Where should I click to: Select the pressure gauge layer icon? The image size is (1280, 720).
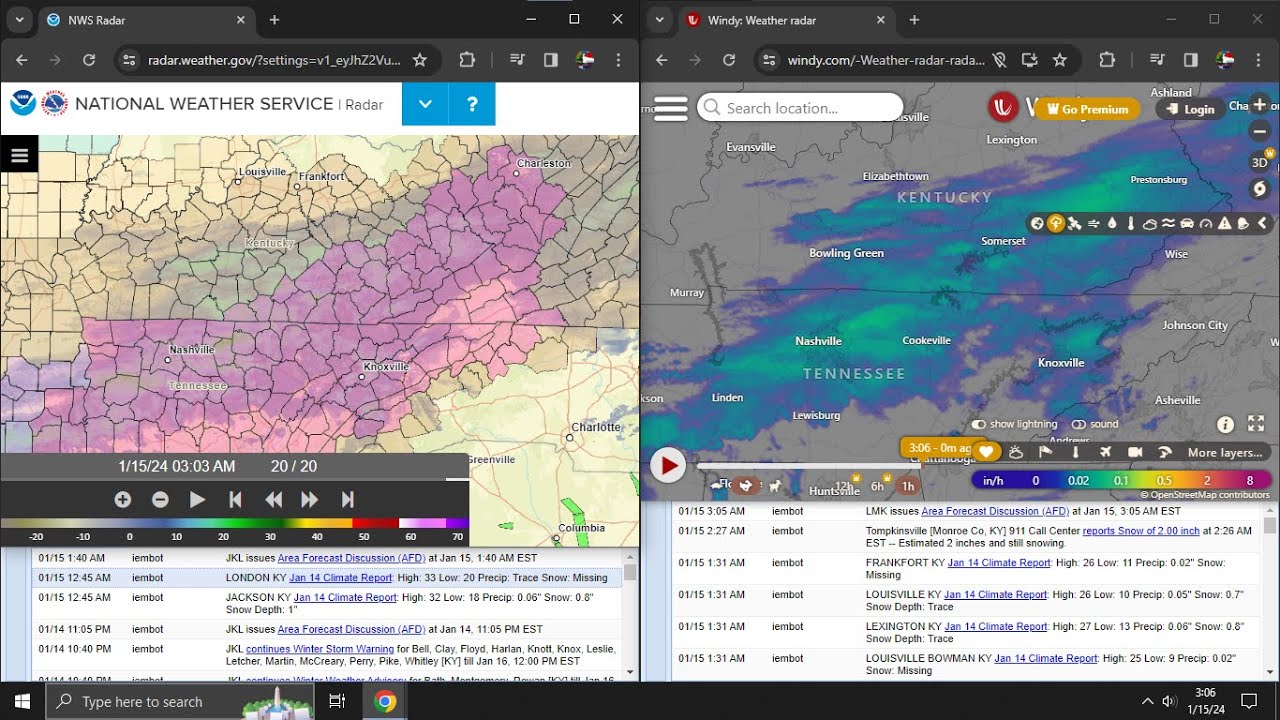(1206, 224)
